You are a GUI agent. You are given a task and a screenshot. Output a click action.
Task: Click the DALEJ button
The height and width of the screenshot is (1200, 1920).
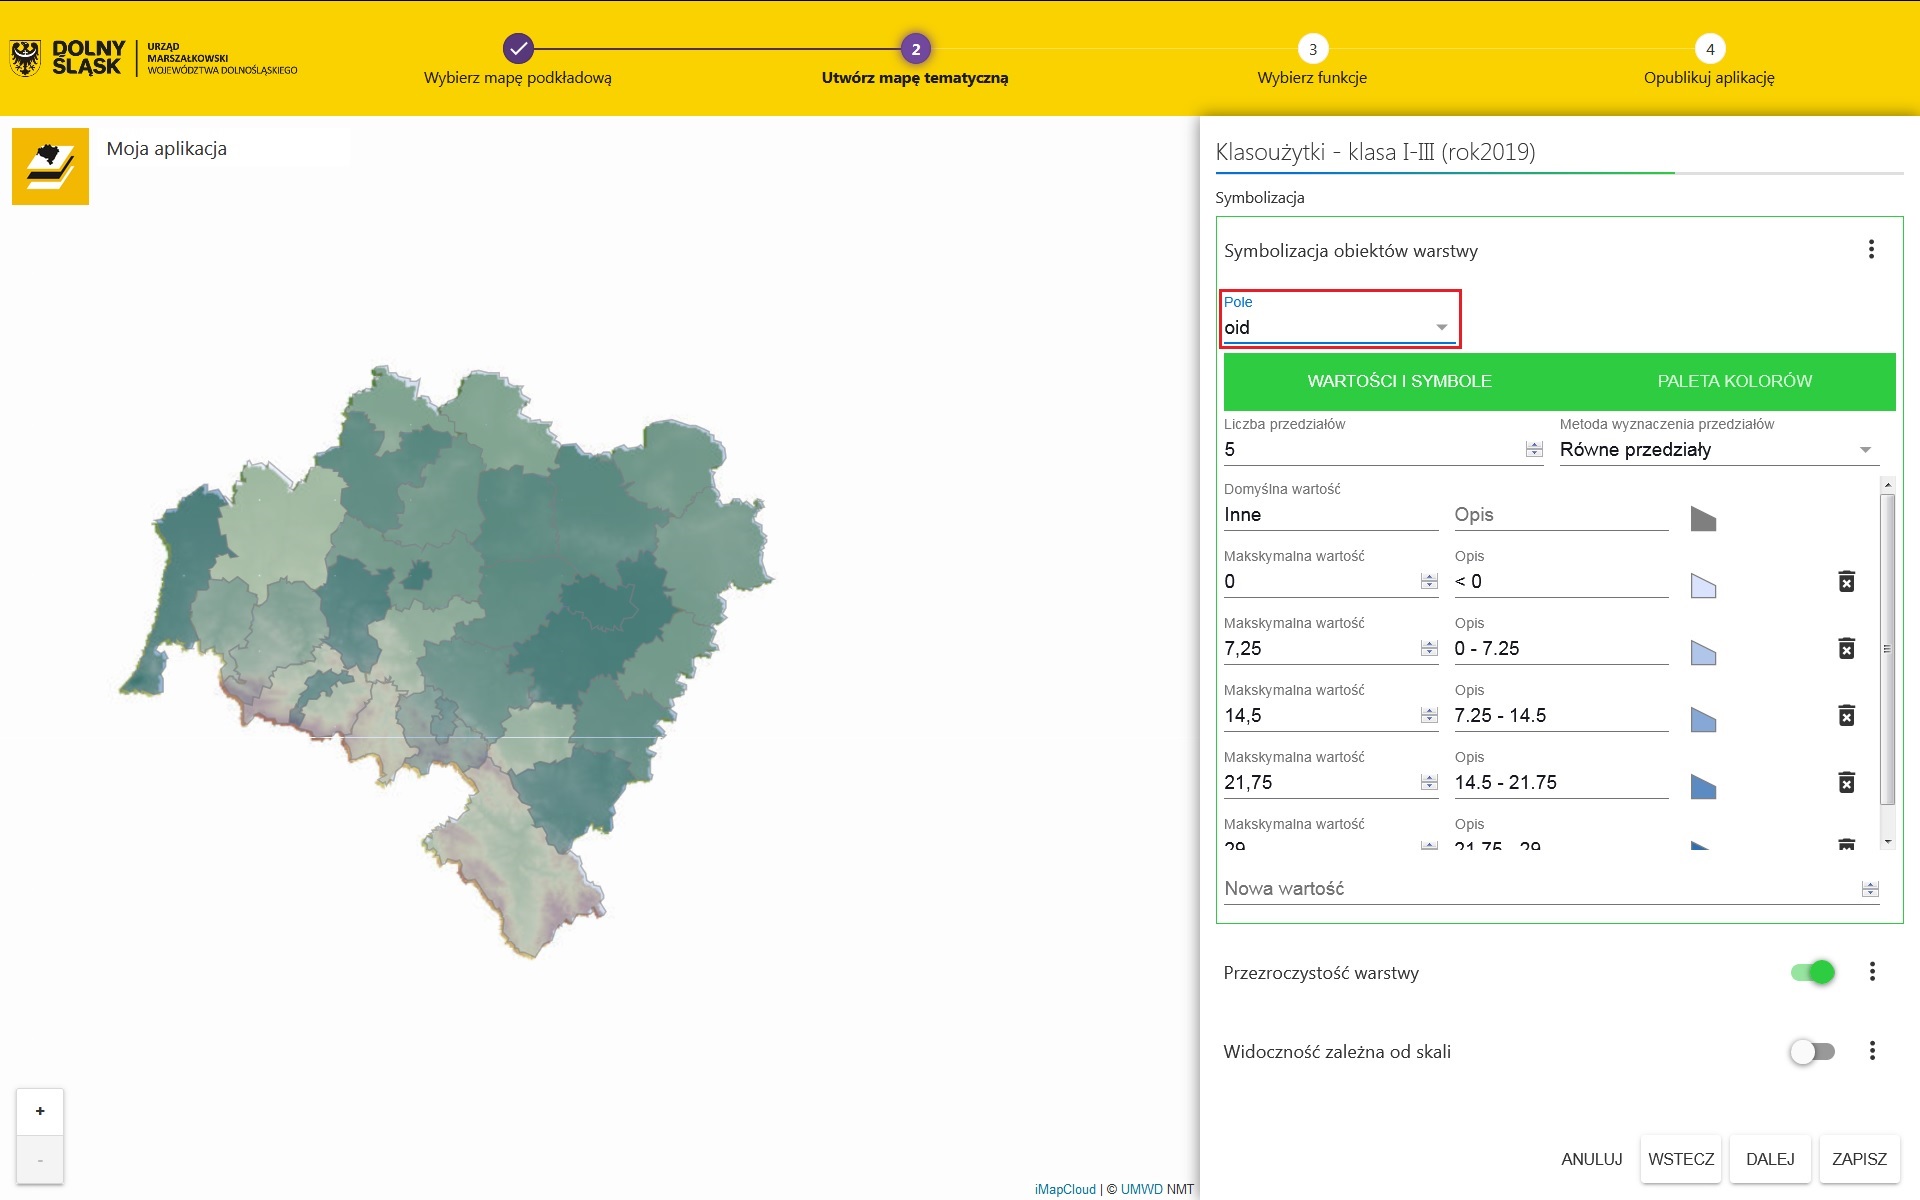point(1769,1159)
